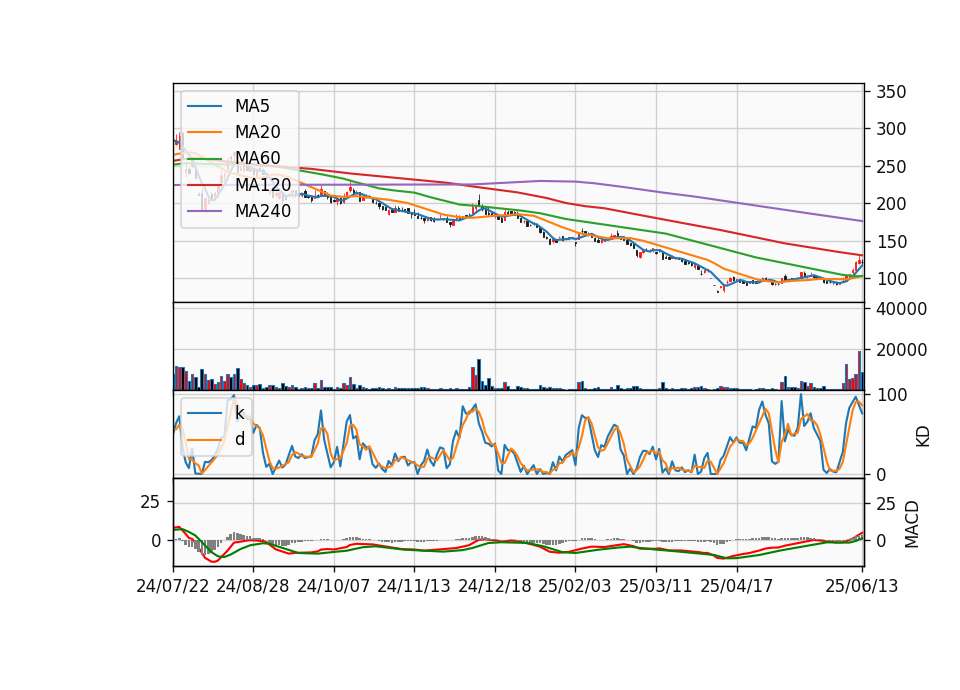
Task: Click the 24/07/22 date label
Action: point(173,586)
